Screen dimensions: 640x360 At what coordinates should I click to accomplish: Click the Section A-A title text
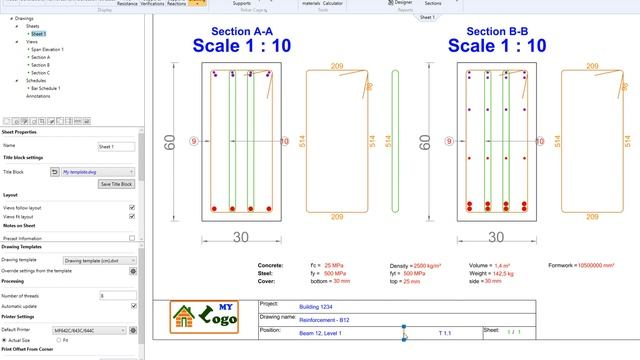coord(242,31)
